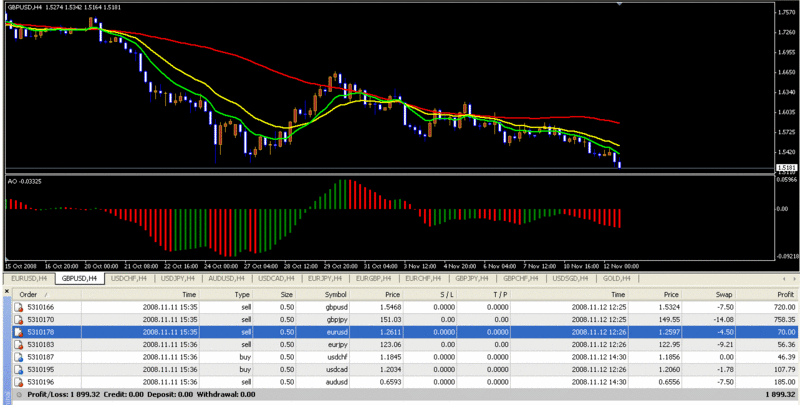Click the buy order icon beside 5310187
The image size is (800, 405).
pos(18,357)
